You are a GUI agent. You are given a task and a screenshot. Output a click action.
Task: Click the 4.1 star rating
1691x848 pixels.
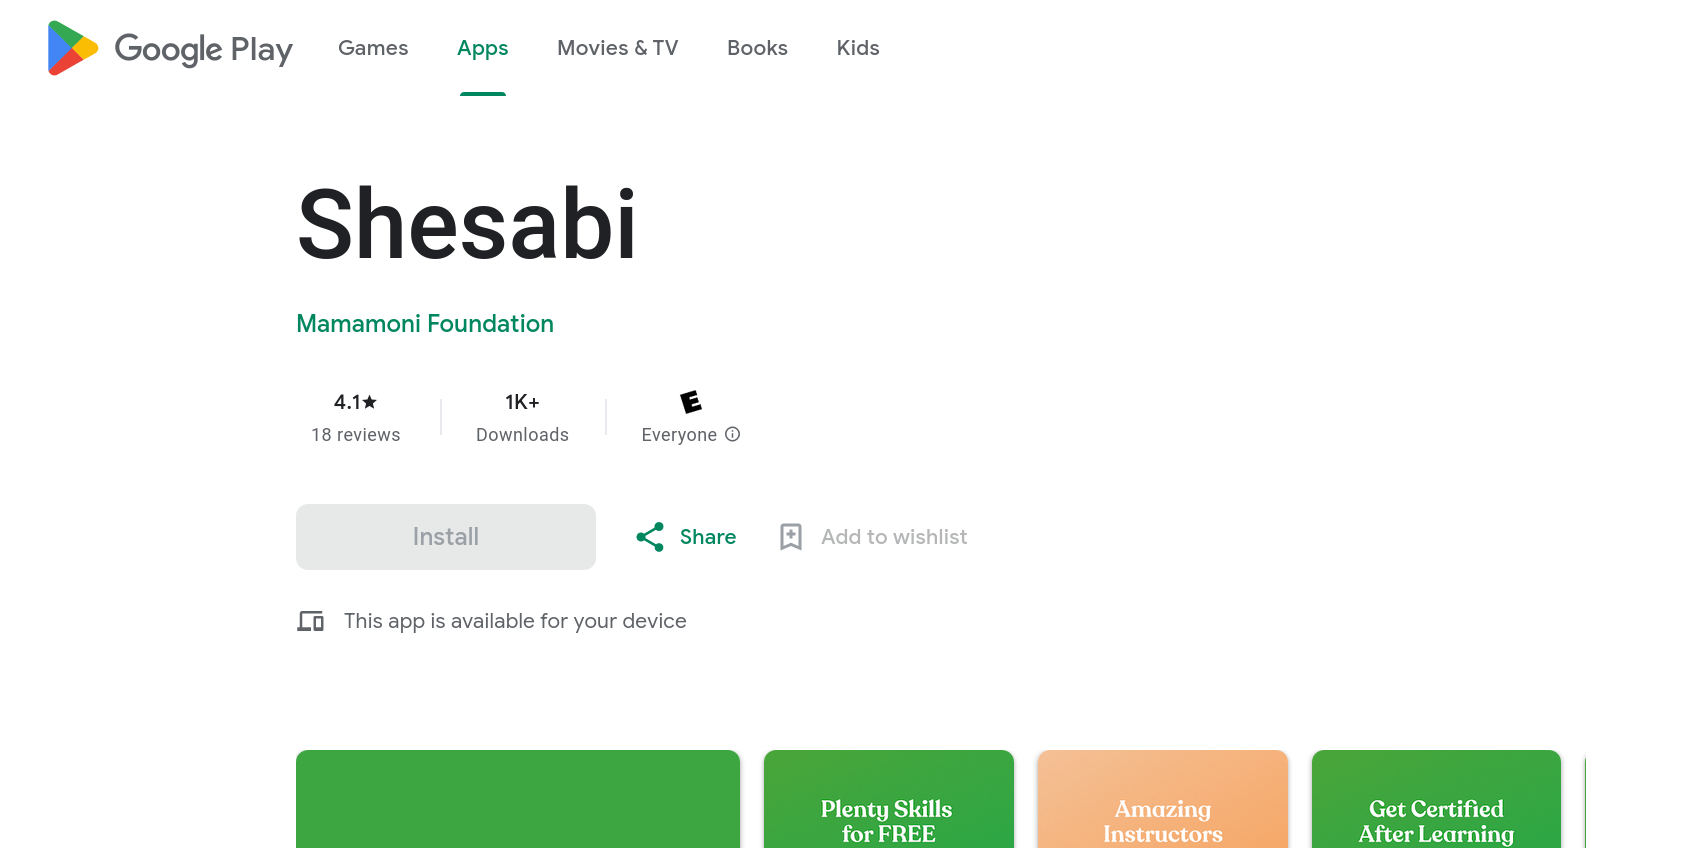click(355, 402)
